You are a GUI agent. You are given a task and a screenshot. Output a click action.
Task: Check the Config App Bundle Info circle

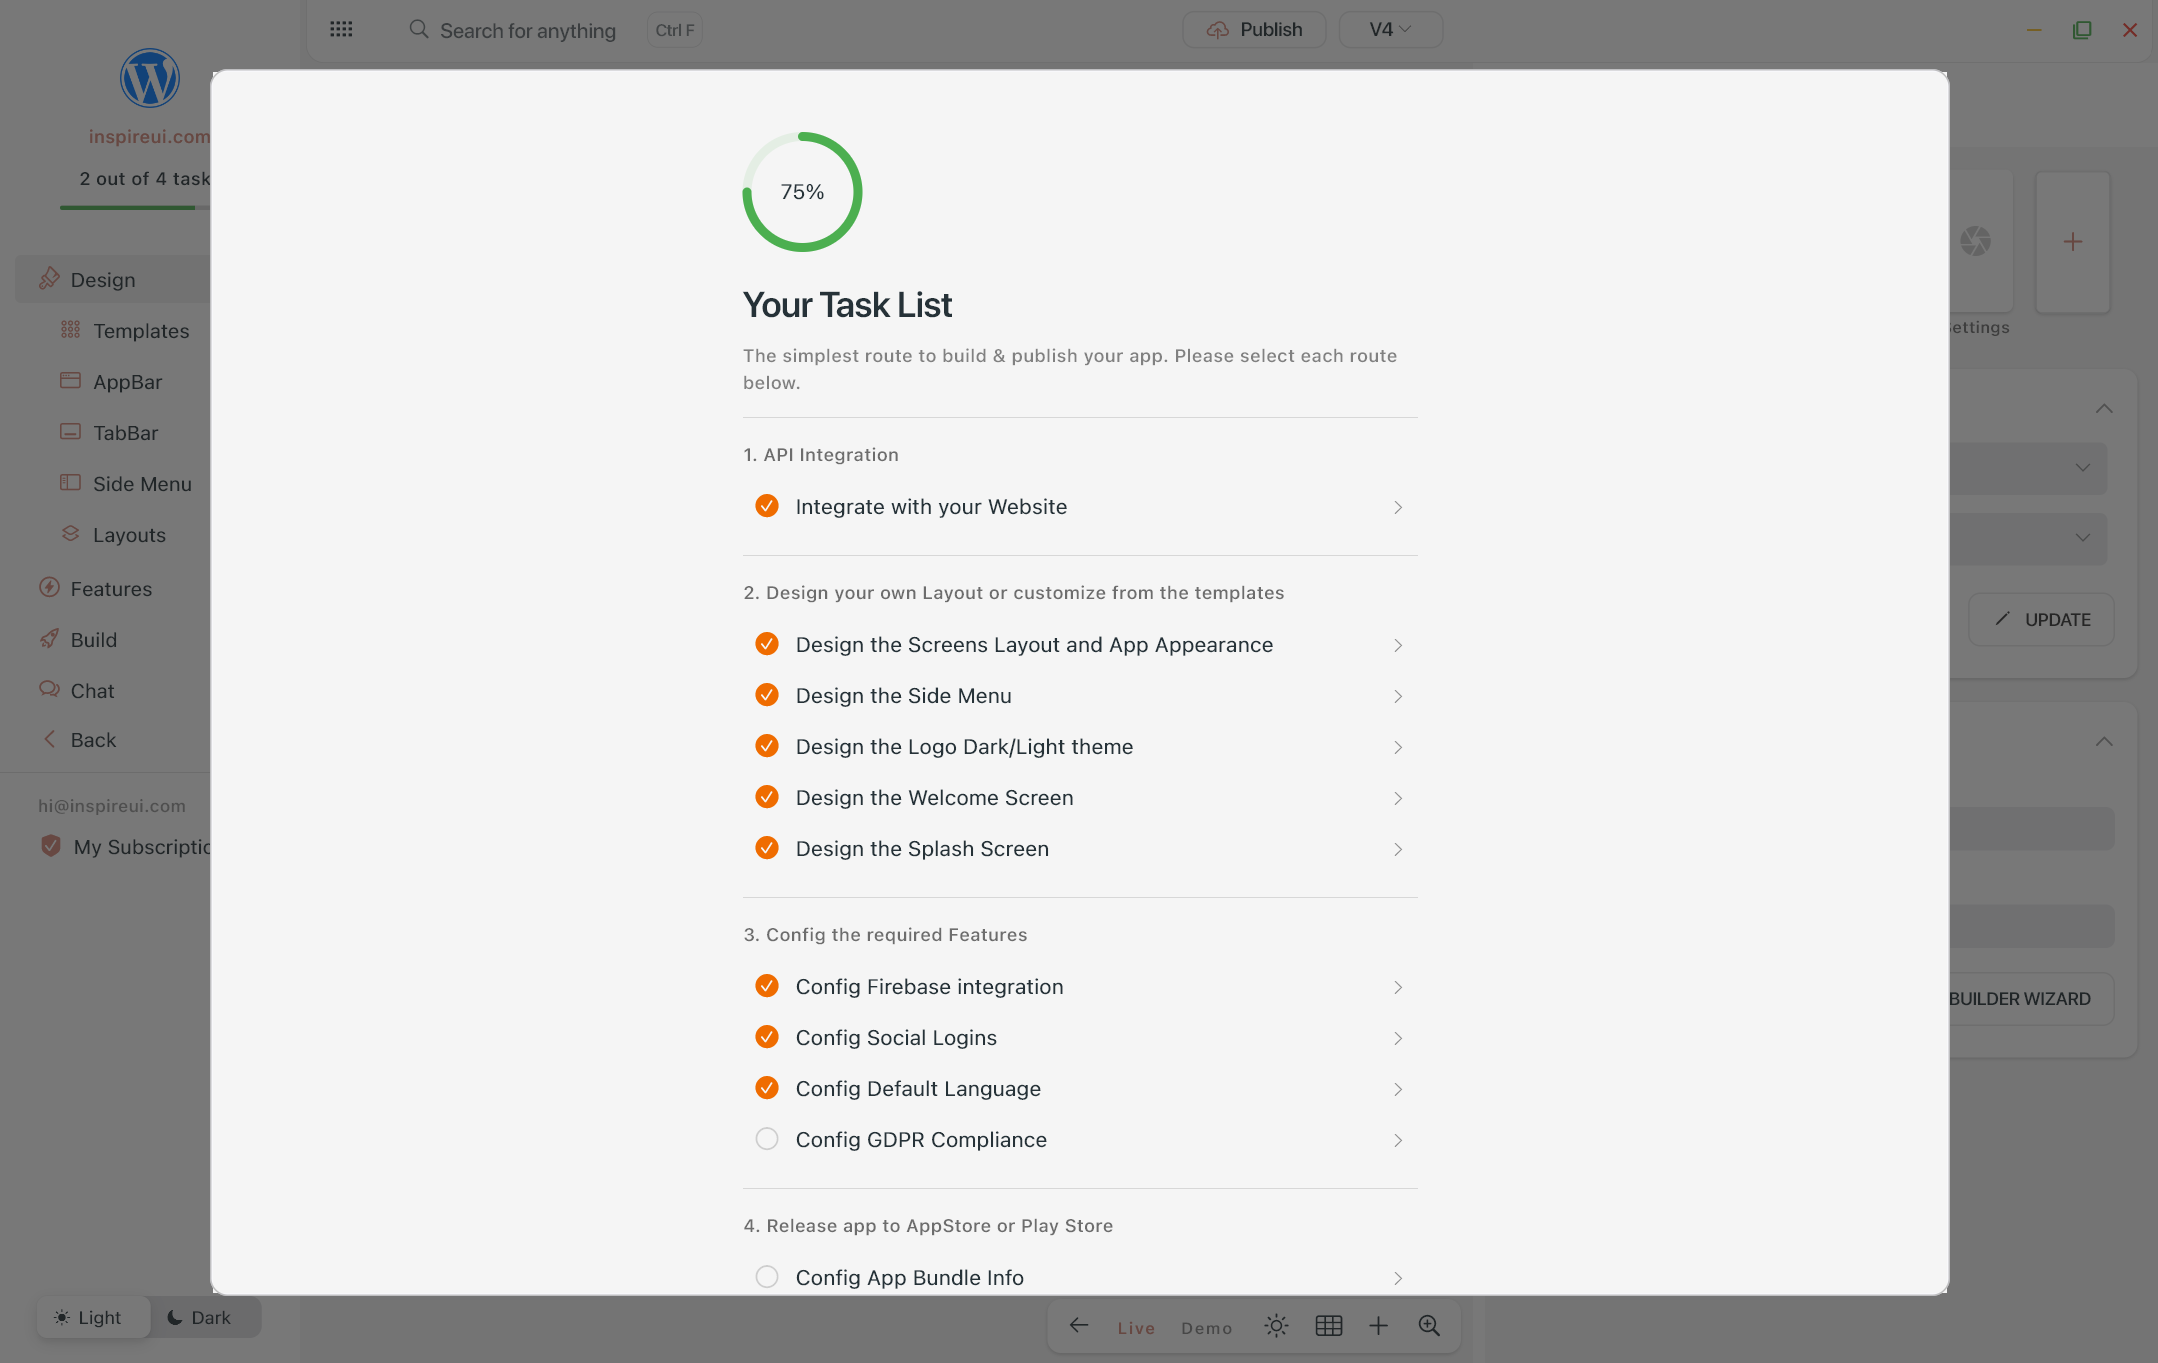pyautogui.click(x=767, y=1277)
